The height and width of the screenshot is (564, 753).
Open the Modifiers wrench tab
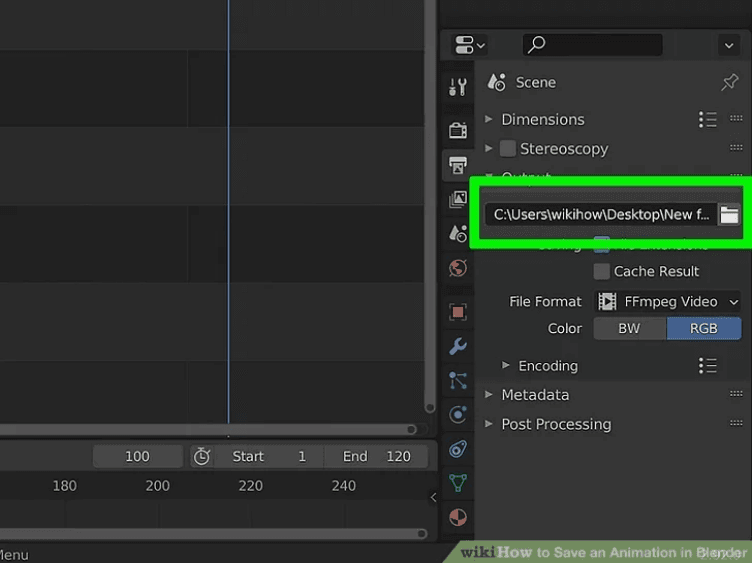[458, 346]
